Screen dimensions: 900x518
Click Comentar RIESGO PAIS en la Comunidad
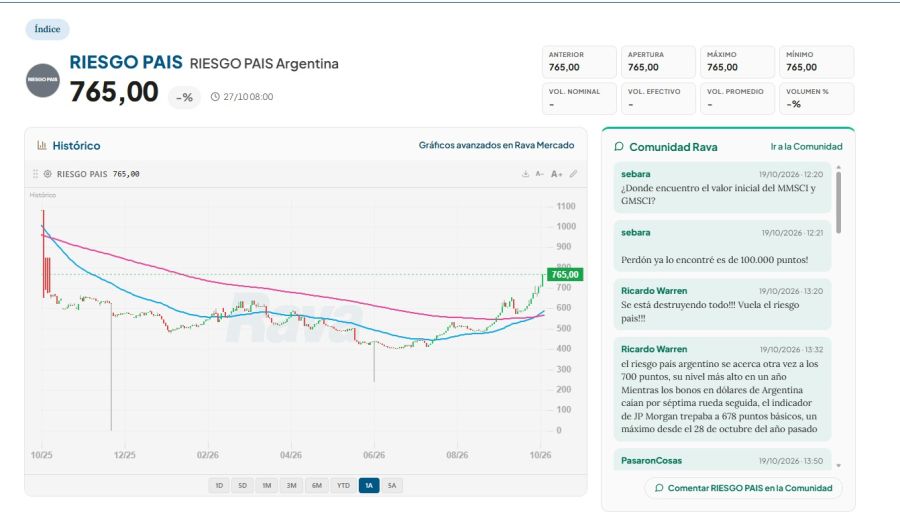point(744,488)
